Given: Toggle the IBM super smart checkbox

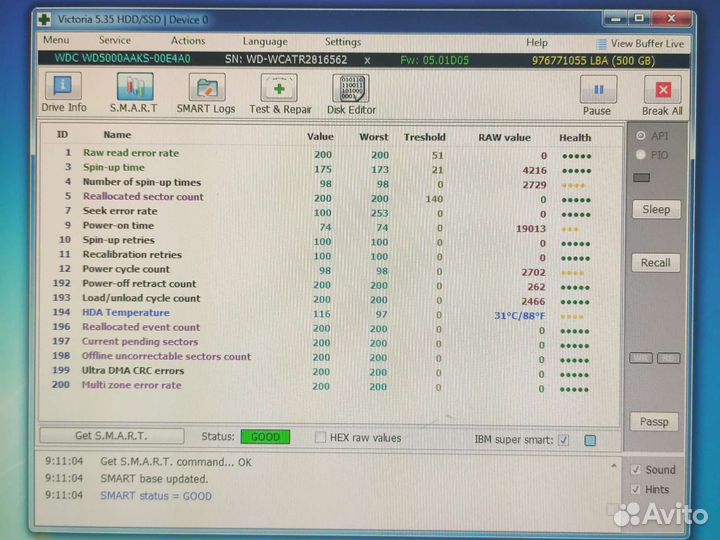Looking at the screenshot, I should click(x=563, y=439).
